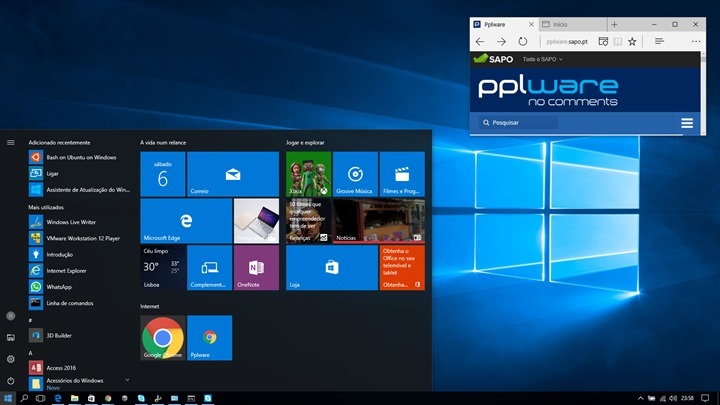The width and height of the screenshot is (720, 405).
Task: Click the Power button in Start
Action: pos(11,381)
